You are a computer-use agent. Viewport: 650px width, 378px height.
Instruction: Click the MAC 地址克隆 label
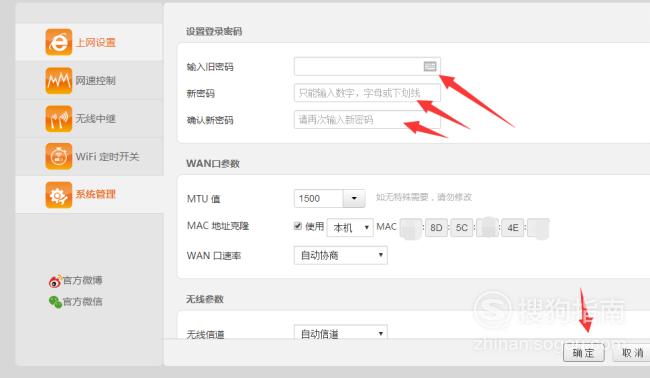[x=218, y=226]
